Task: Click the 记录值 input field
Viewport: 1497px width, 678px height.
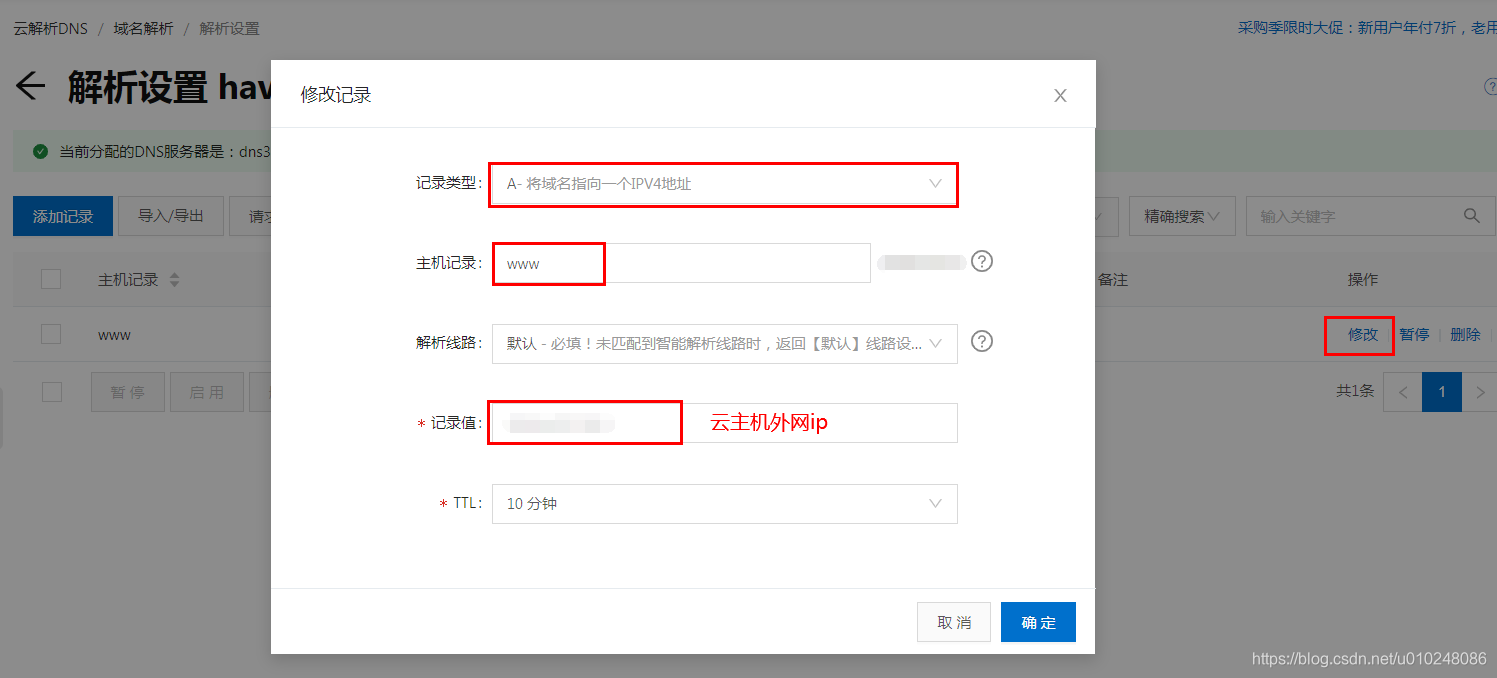Action: (x=724, y=423)
